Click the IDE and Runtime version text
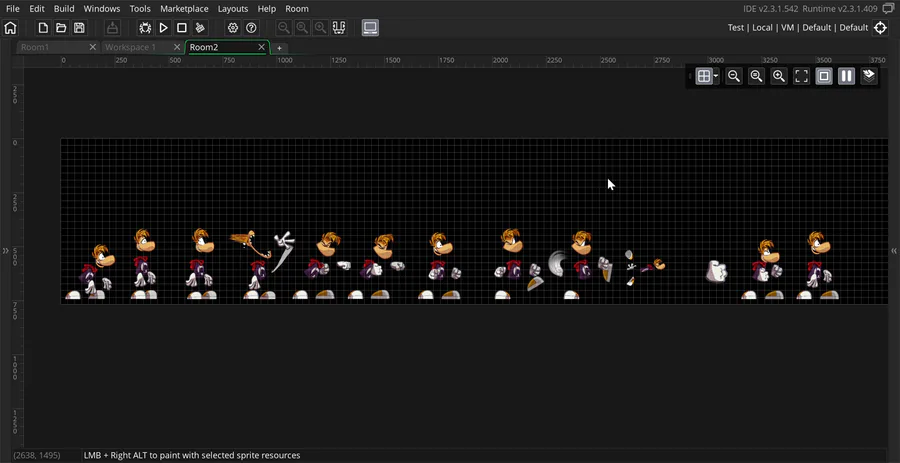Screen dimensions: 900x463 point(808,9)
